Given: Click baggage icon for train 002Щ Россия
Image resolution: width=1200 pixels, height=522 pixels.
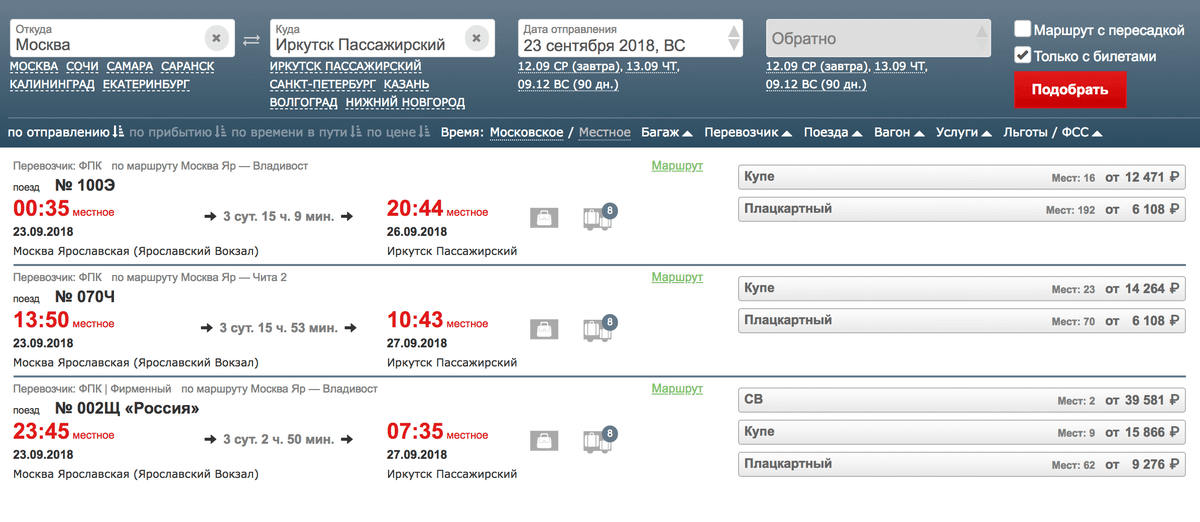Looking at the screenshot, I should coord(544,440).
